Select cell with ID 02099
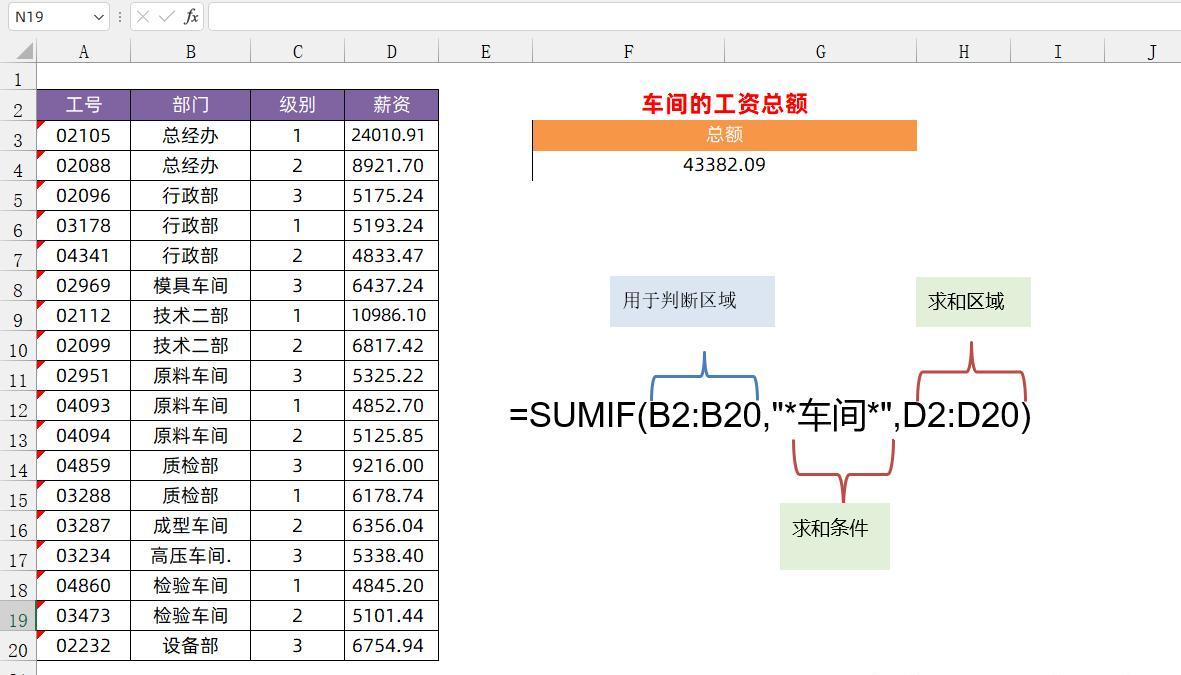Image resolution: width=1181 pixels, height=675 pixels. (x=84, y=346)
